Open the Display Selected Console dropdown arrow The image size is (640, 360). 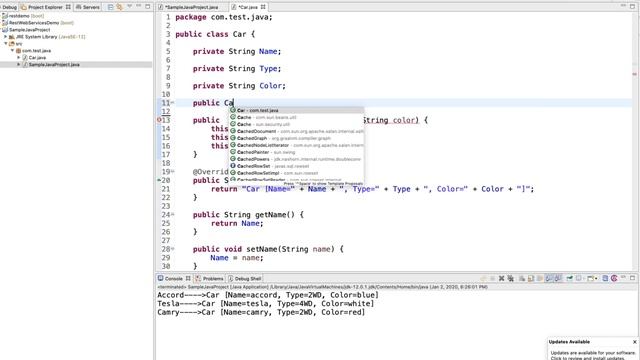pyautogui.click(x=584, y=279)
